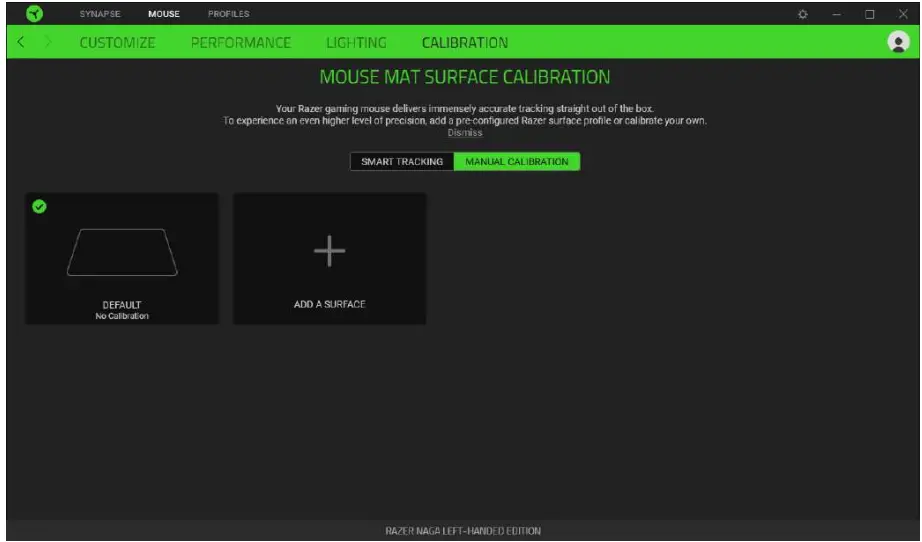
Task: Select the mouse mat outline image
Action: click(x=122, y=252)
